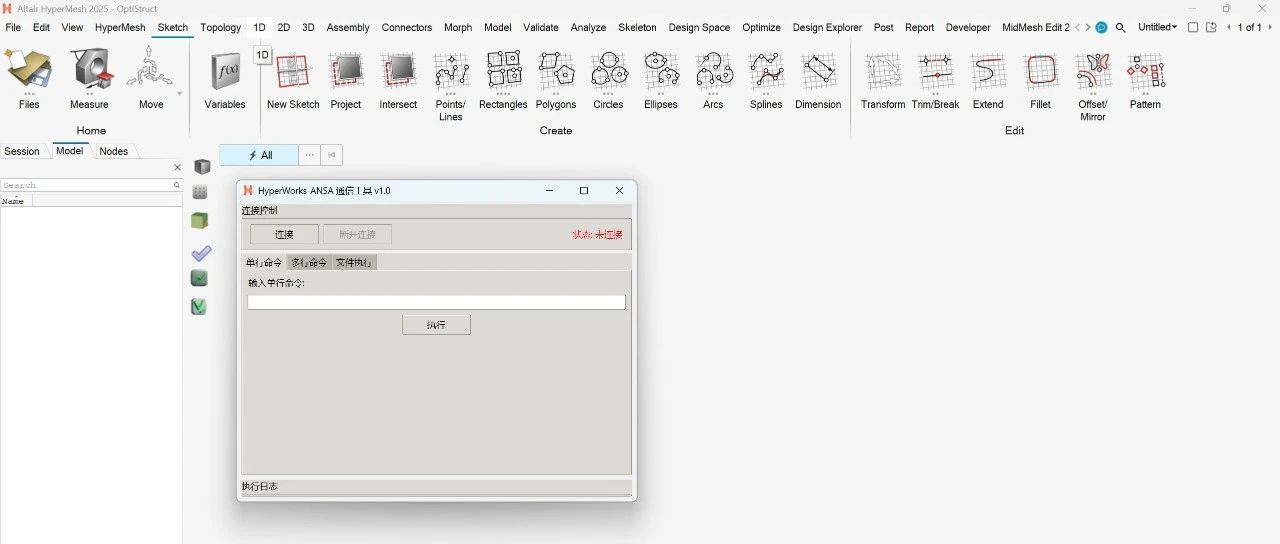Open the File menu

[13, 28]
